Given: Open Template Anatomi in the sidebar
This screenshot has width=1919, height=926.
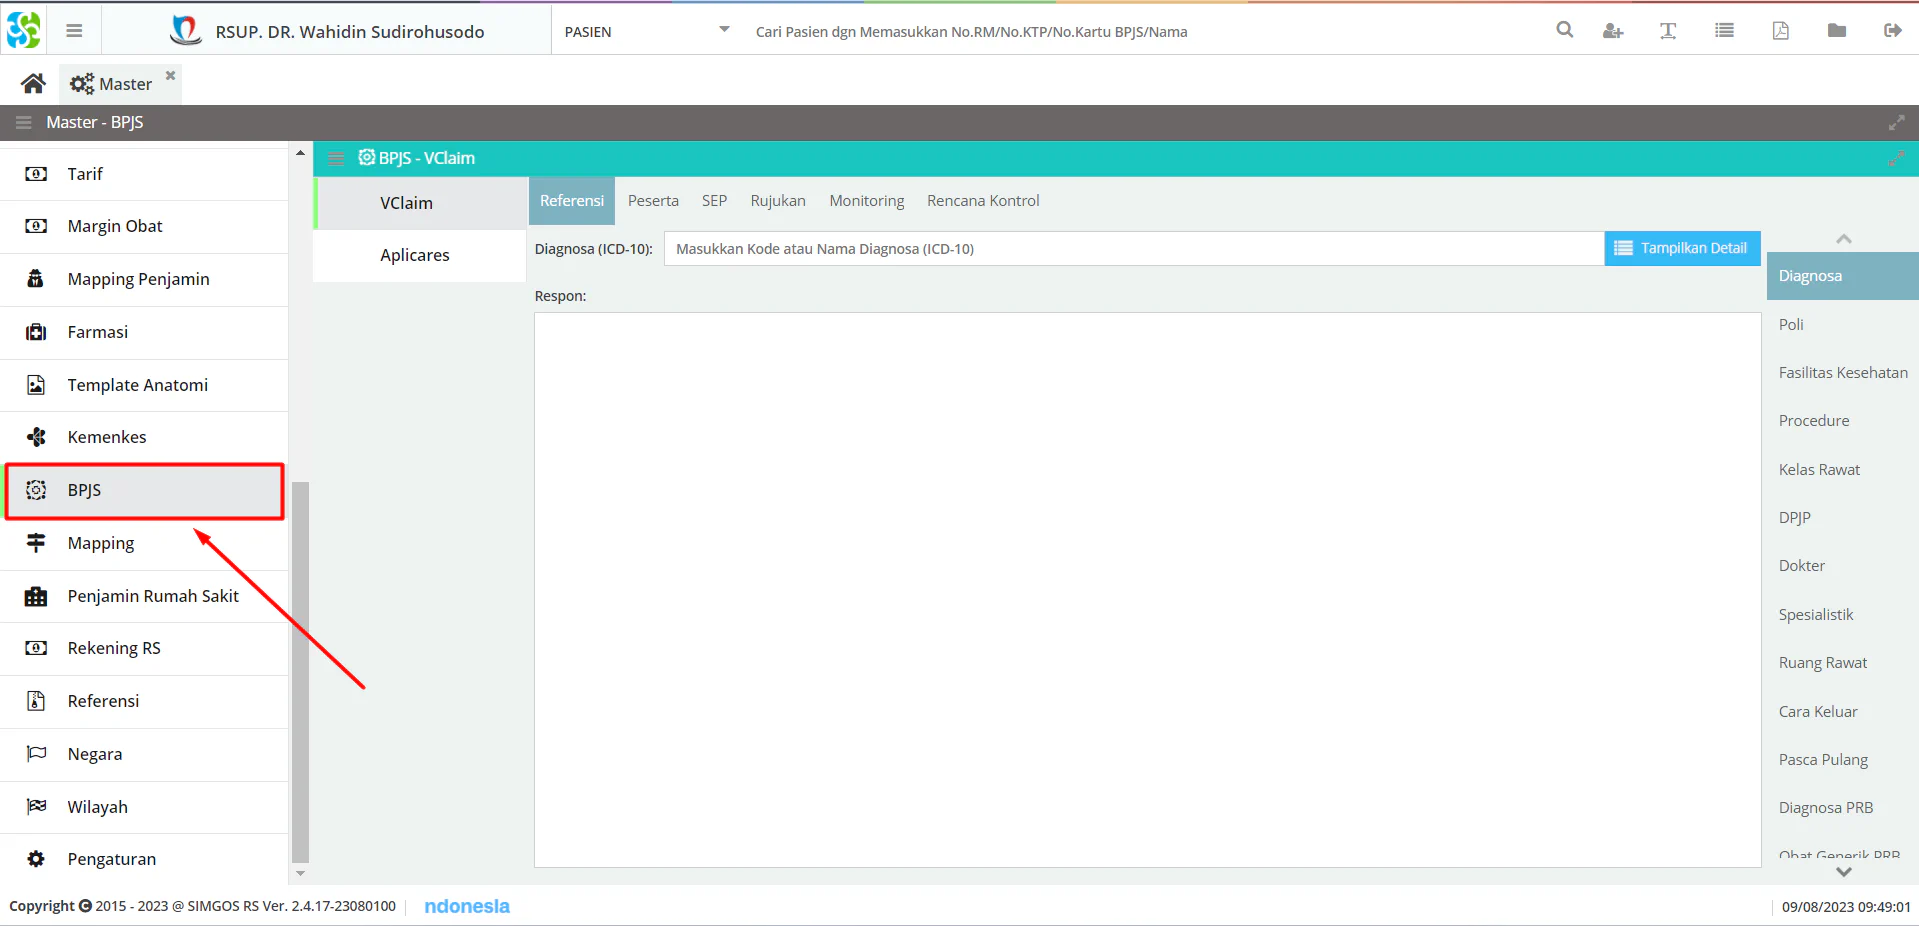Looking at the screenshot, I should click(x=144, y=385).
